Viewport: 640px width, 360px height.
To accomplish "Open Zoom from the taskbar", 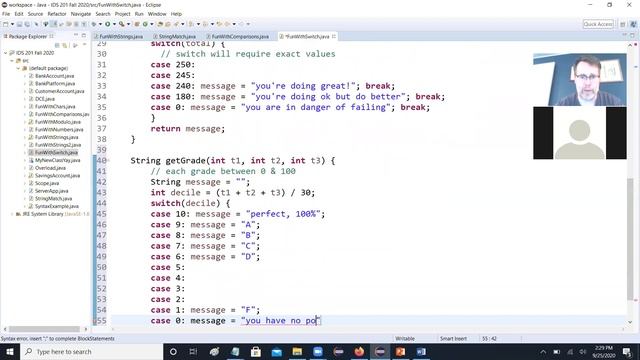I will tap(318, 351).
